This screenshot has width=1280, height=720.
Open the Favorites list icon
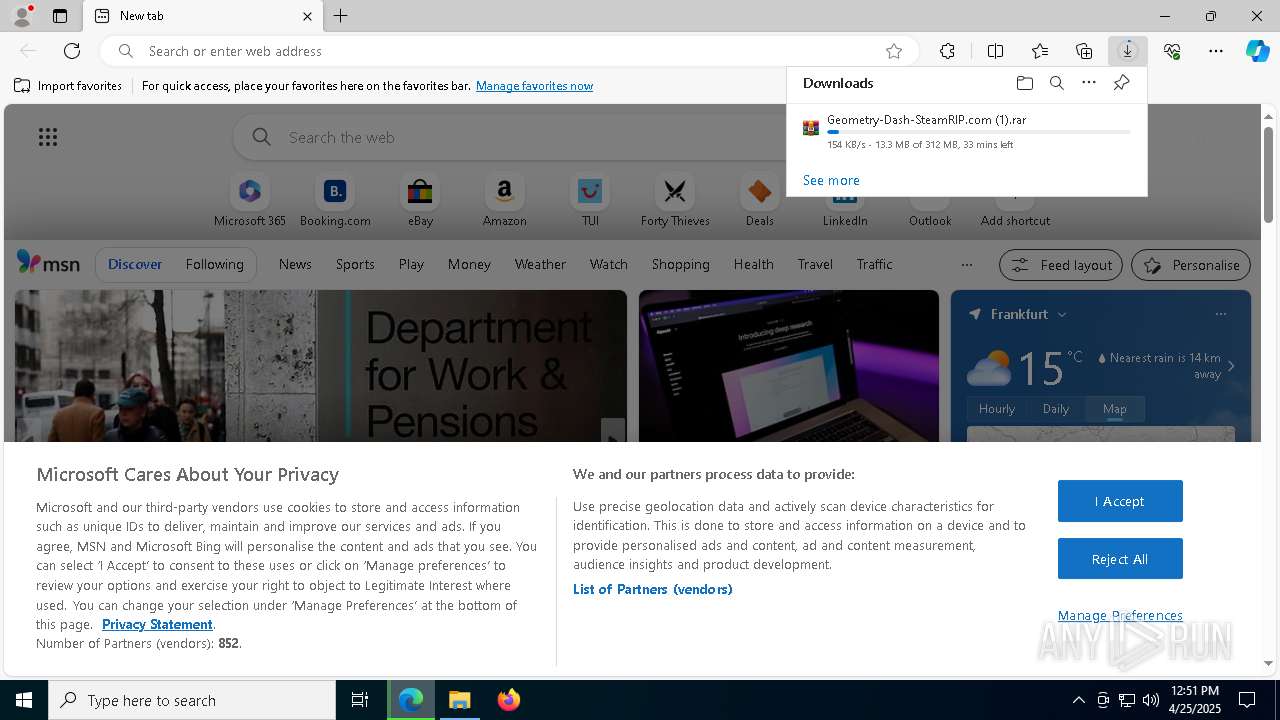1040,51
